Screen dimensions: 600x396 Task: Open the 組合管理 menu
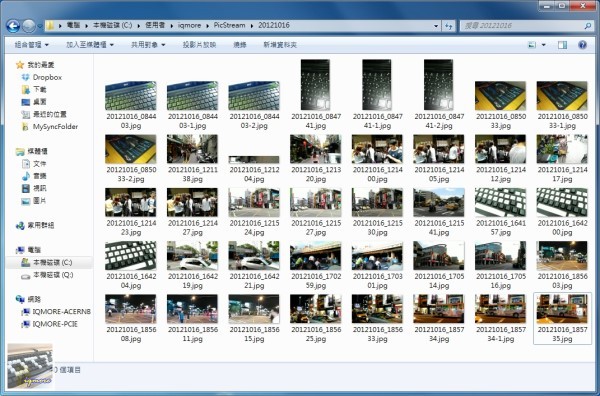[31, 45]
